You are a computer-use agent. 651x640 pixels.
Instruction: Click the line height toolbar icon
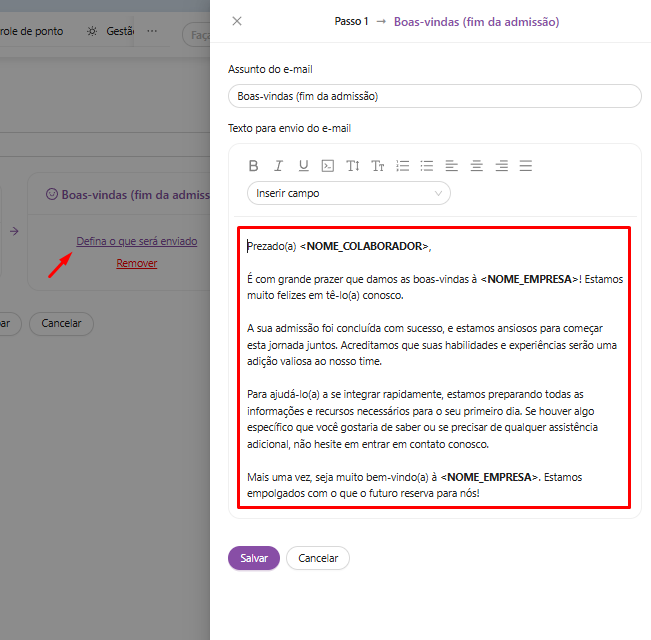[353, 166]
